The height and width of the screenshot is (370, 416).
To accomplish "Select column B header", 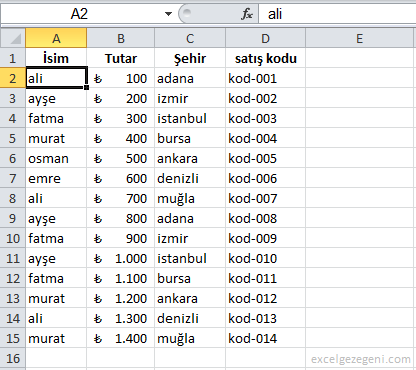I will point(121,38).
